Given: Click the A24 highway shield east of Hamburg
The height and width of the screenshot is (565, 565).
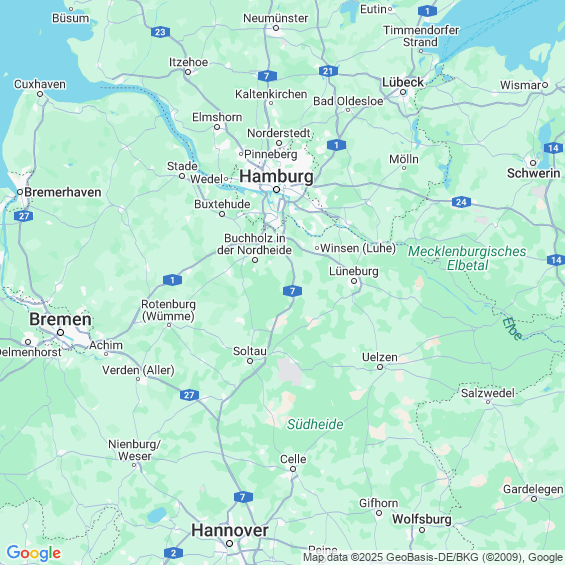Looking at the screenshot, I should [x=461, y=202].
